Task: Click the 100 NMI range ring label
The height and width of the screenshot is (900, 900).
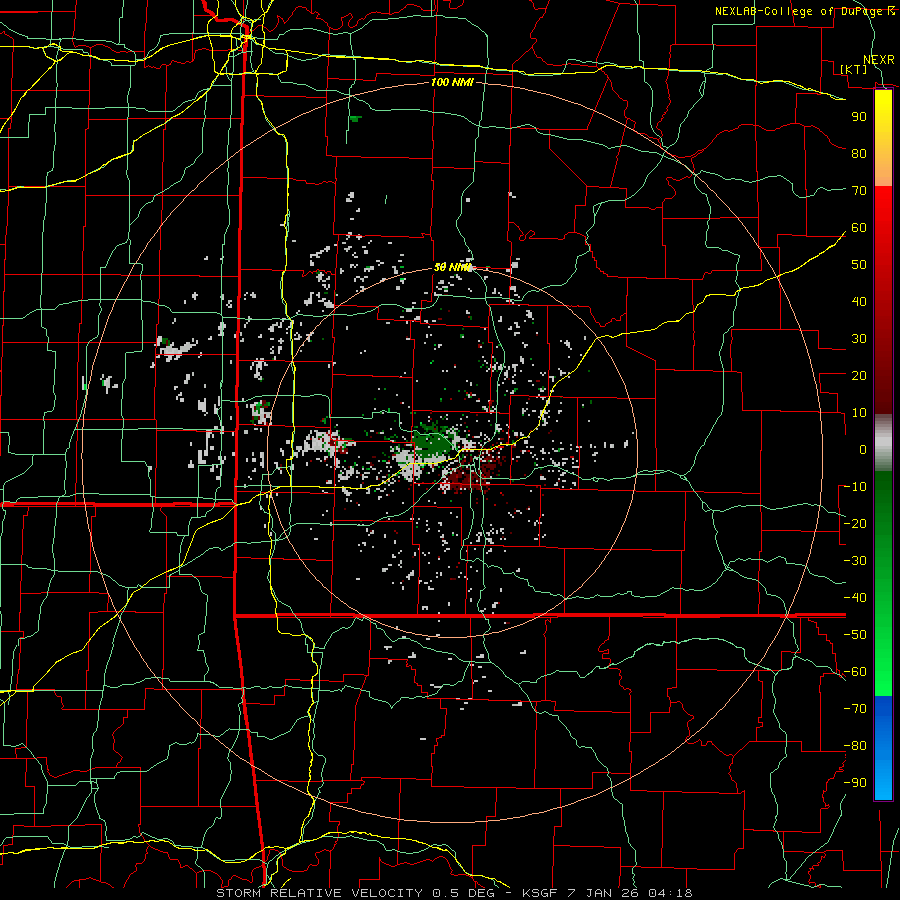Action: 452,82
